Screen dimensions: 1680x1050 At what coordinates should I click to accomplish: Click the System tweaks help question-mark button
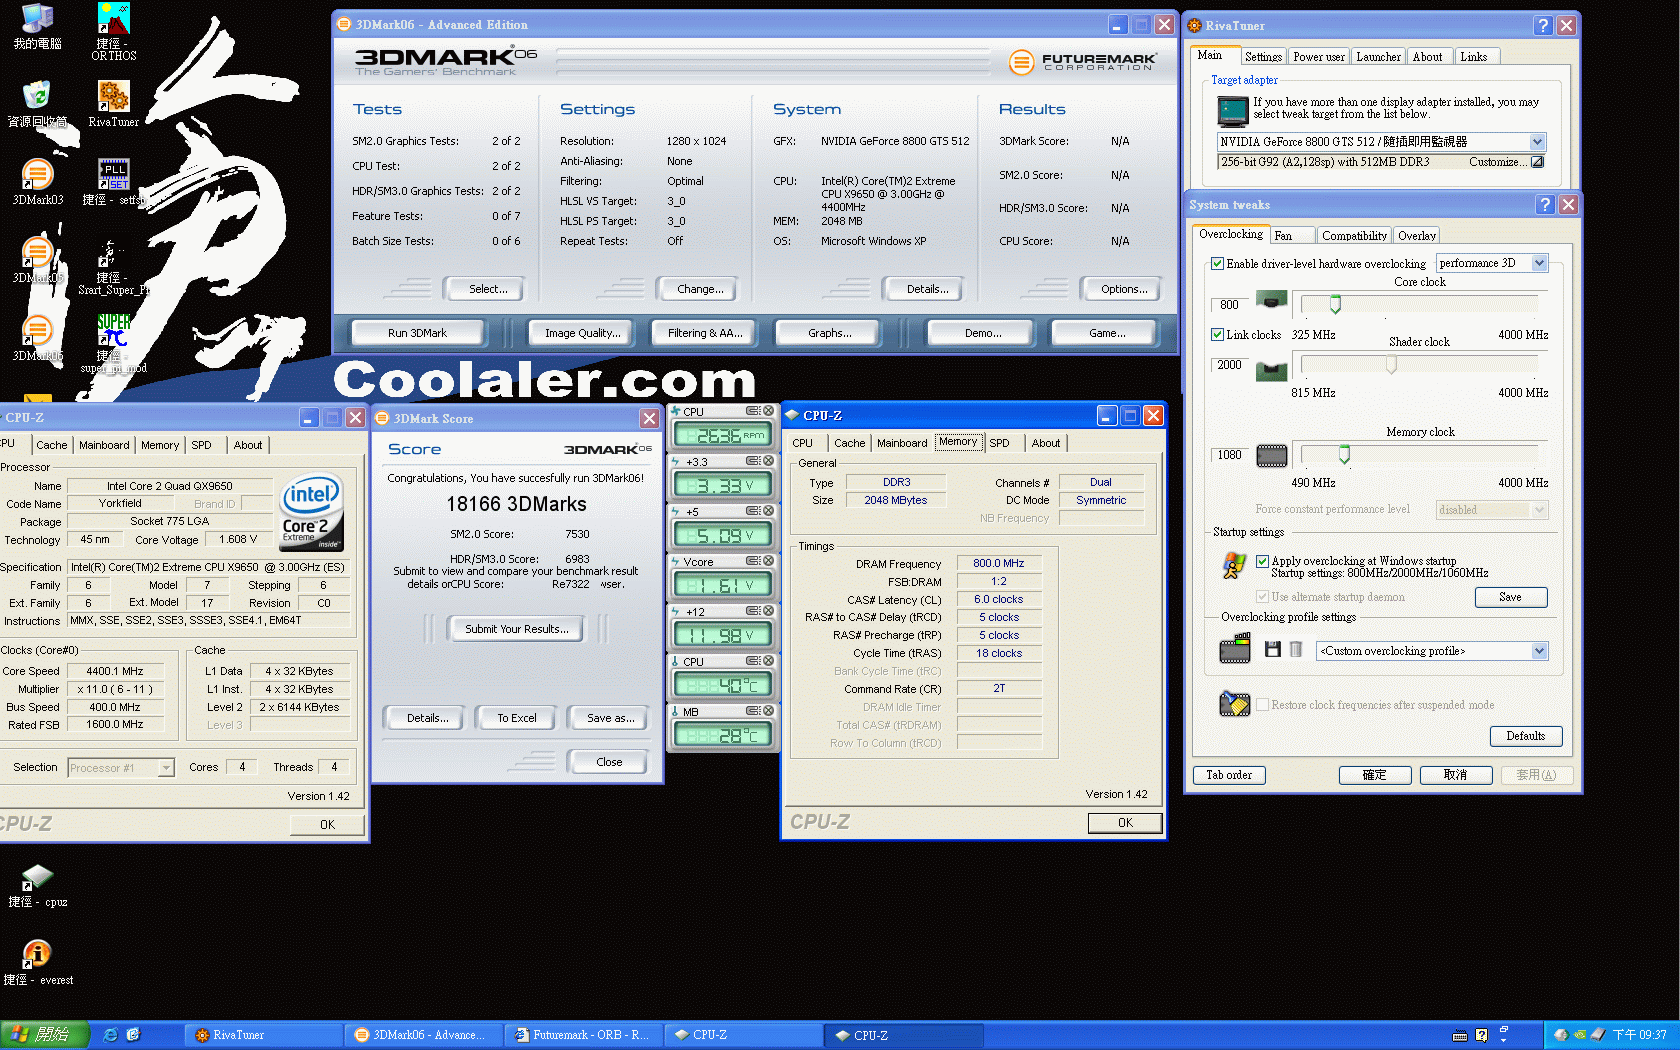[x=1545, y=204]
